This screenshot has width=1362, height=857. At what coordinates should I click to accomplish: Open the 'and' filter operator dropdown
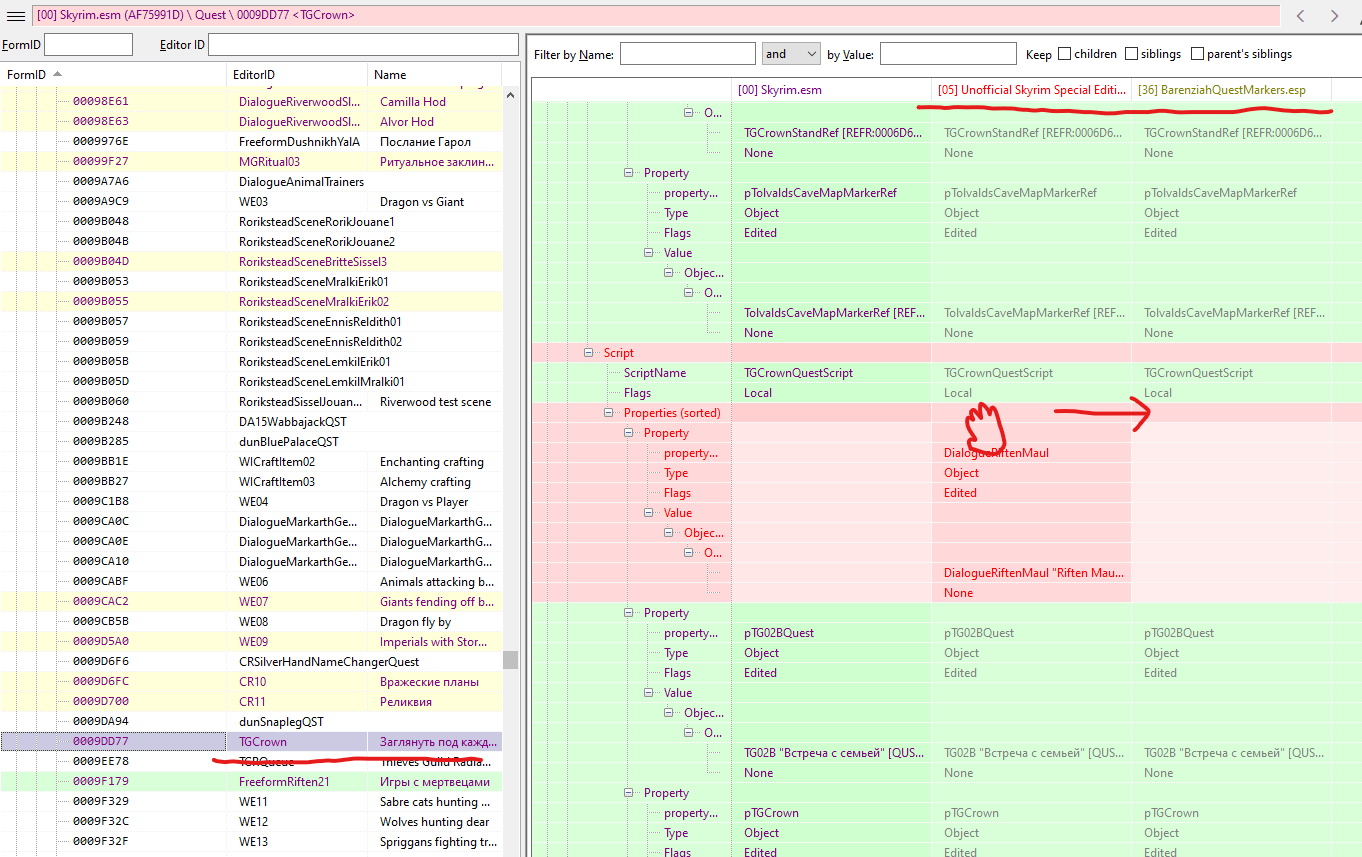click(790, 54)
